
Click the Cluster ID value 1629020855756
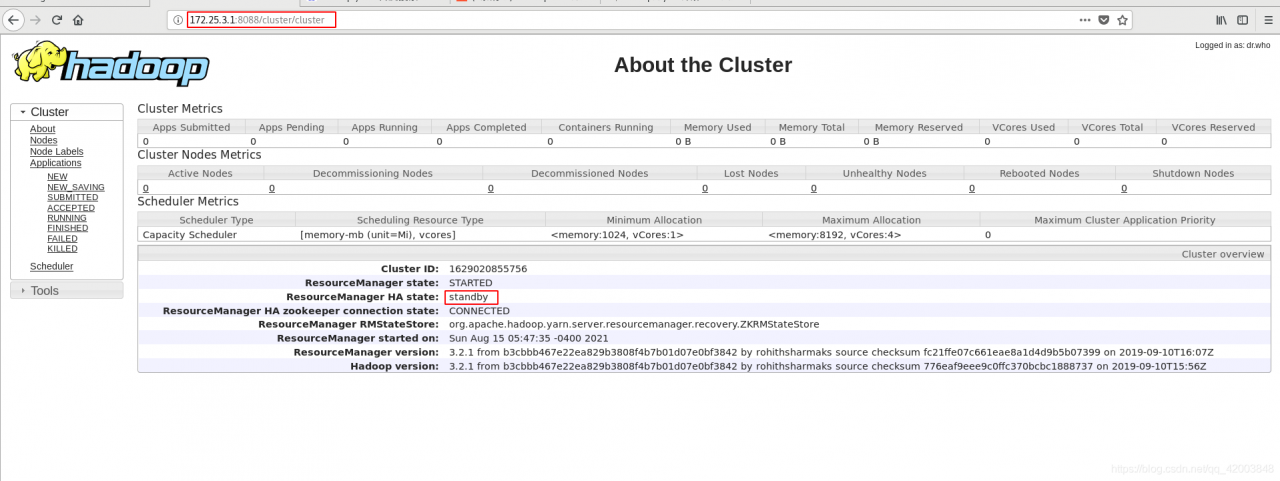coord(488,269)
